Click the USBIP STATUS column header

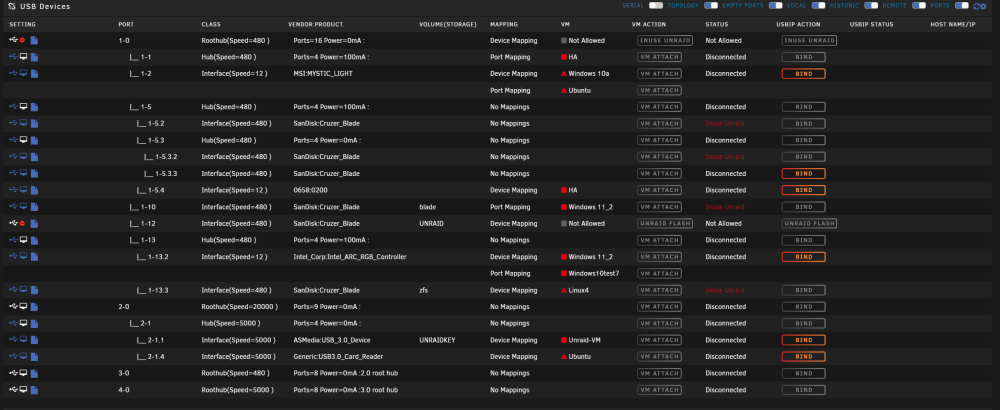pos(871,24)
